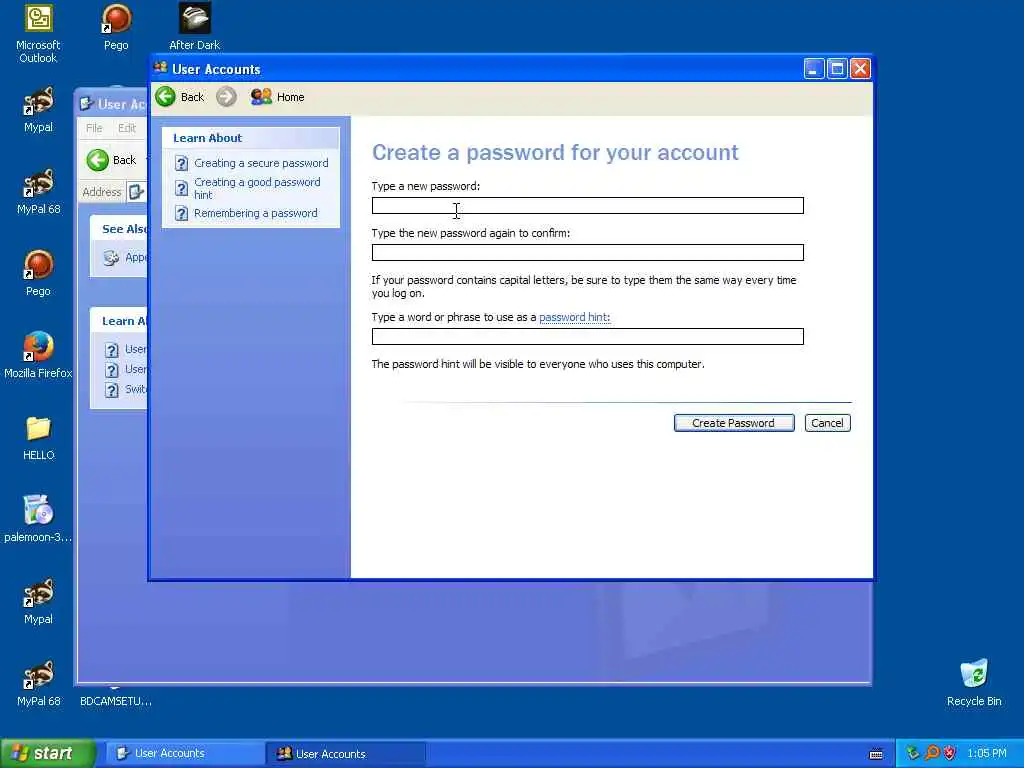Open Creating a secure password topic
The width and height of the screenshot is (1024, 768).
(261, 163)
